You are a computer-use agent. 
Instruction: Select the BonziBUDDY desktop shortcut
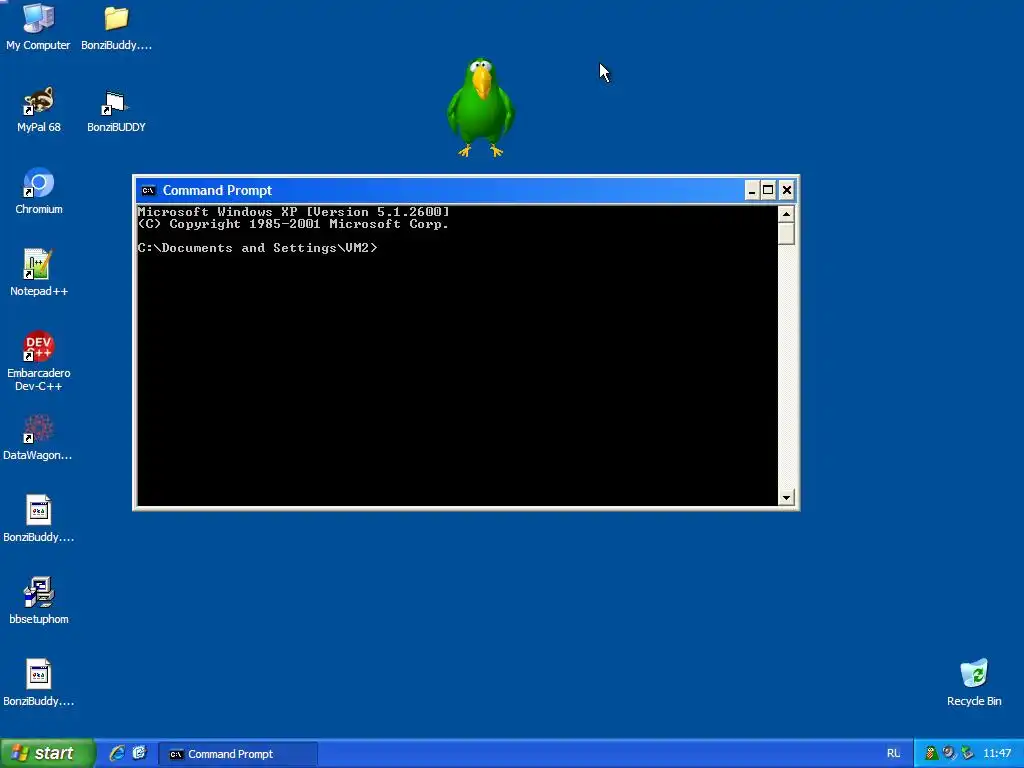pyautogui.click(x=116, y=111)
